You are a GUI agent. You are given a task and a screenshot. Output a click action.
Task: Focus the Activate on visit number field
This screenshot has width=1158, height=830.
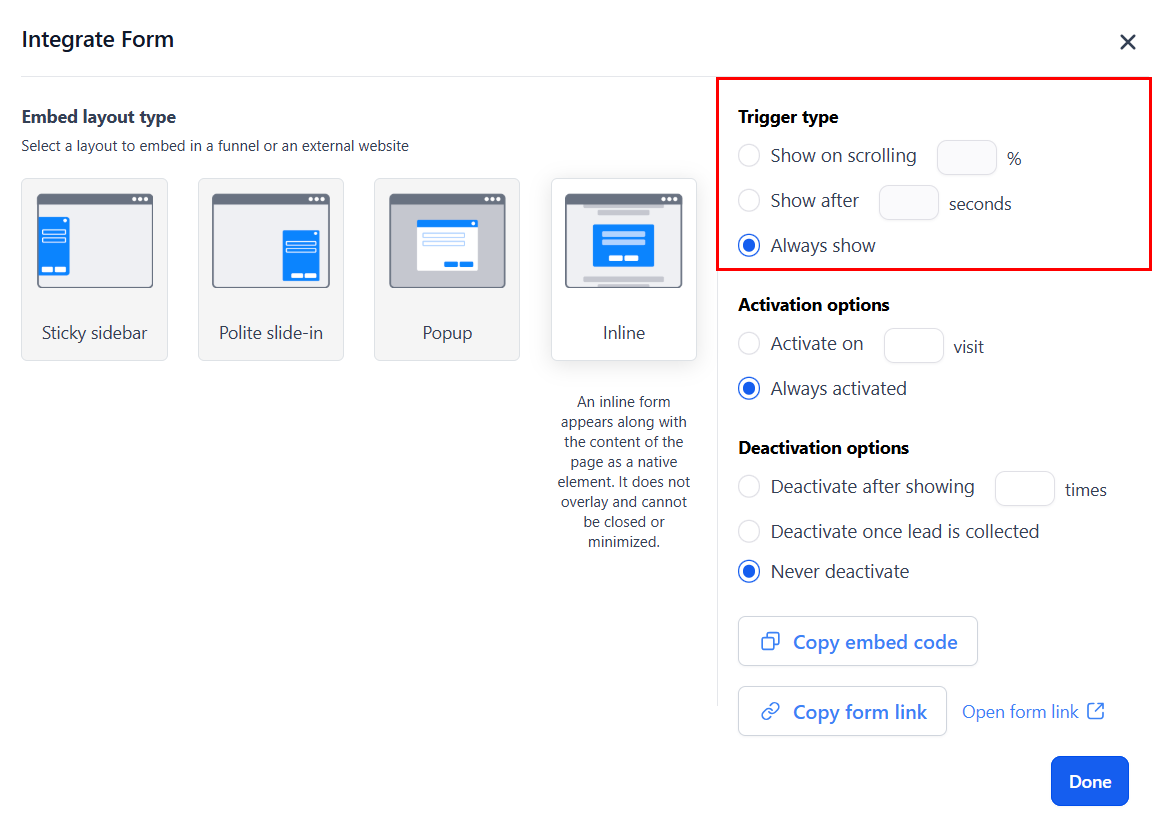coord(914,346)
